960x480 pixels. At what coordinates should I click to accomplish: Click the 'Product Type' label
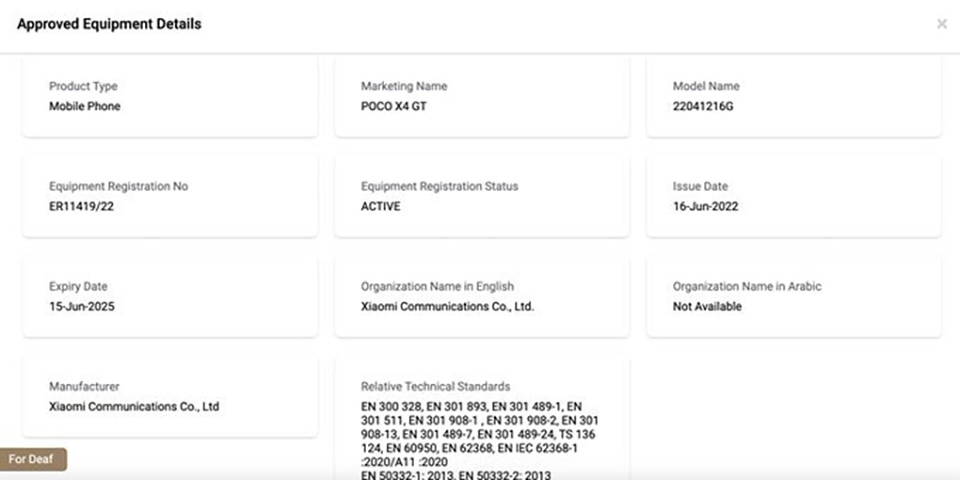click(x=83, y=86)
